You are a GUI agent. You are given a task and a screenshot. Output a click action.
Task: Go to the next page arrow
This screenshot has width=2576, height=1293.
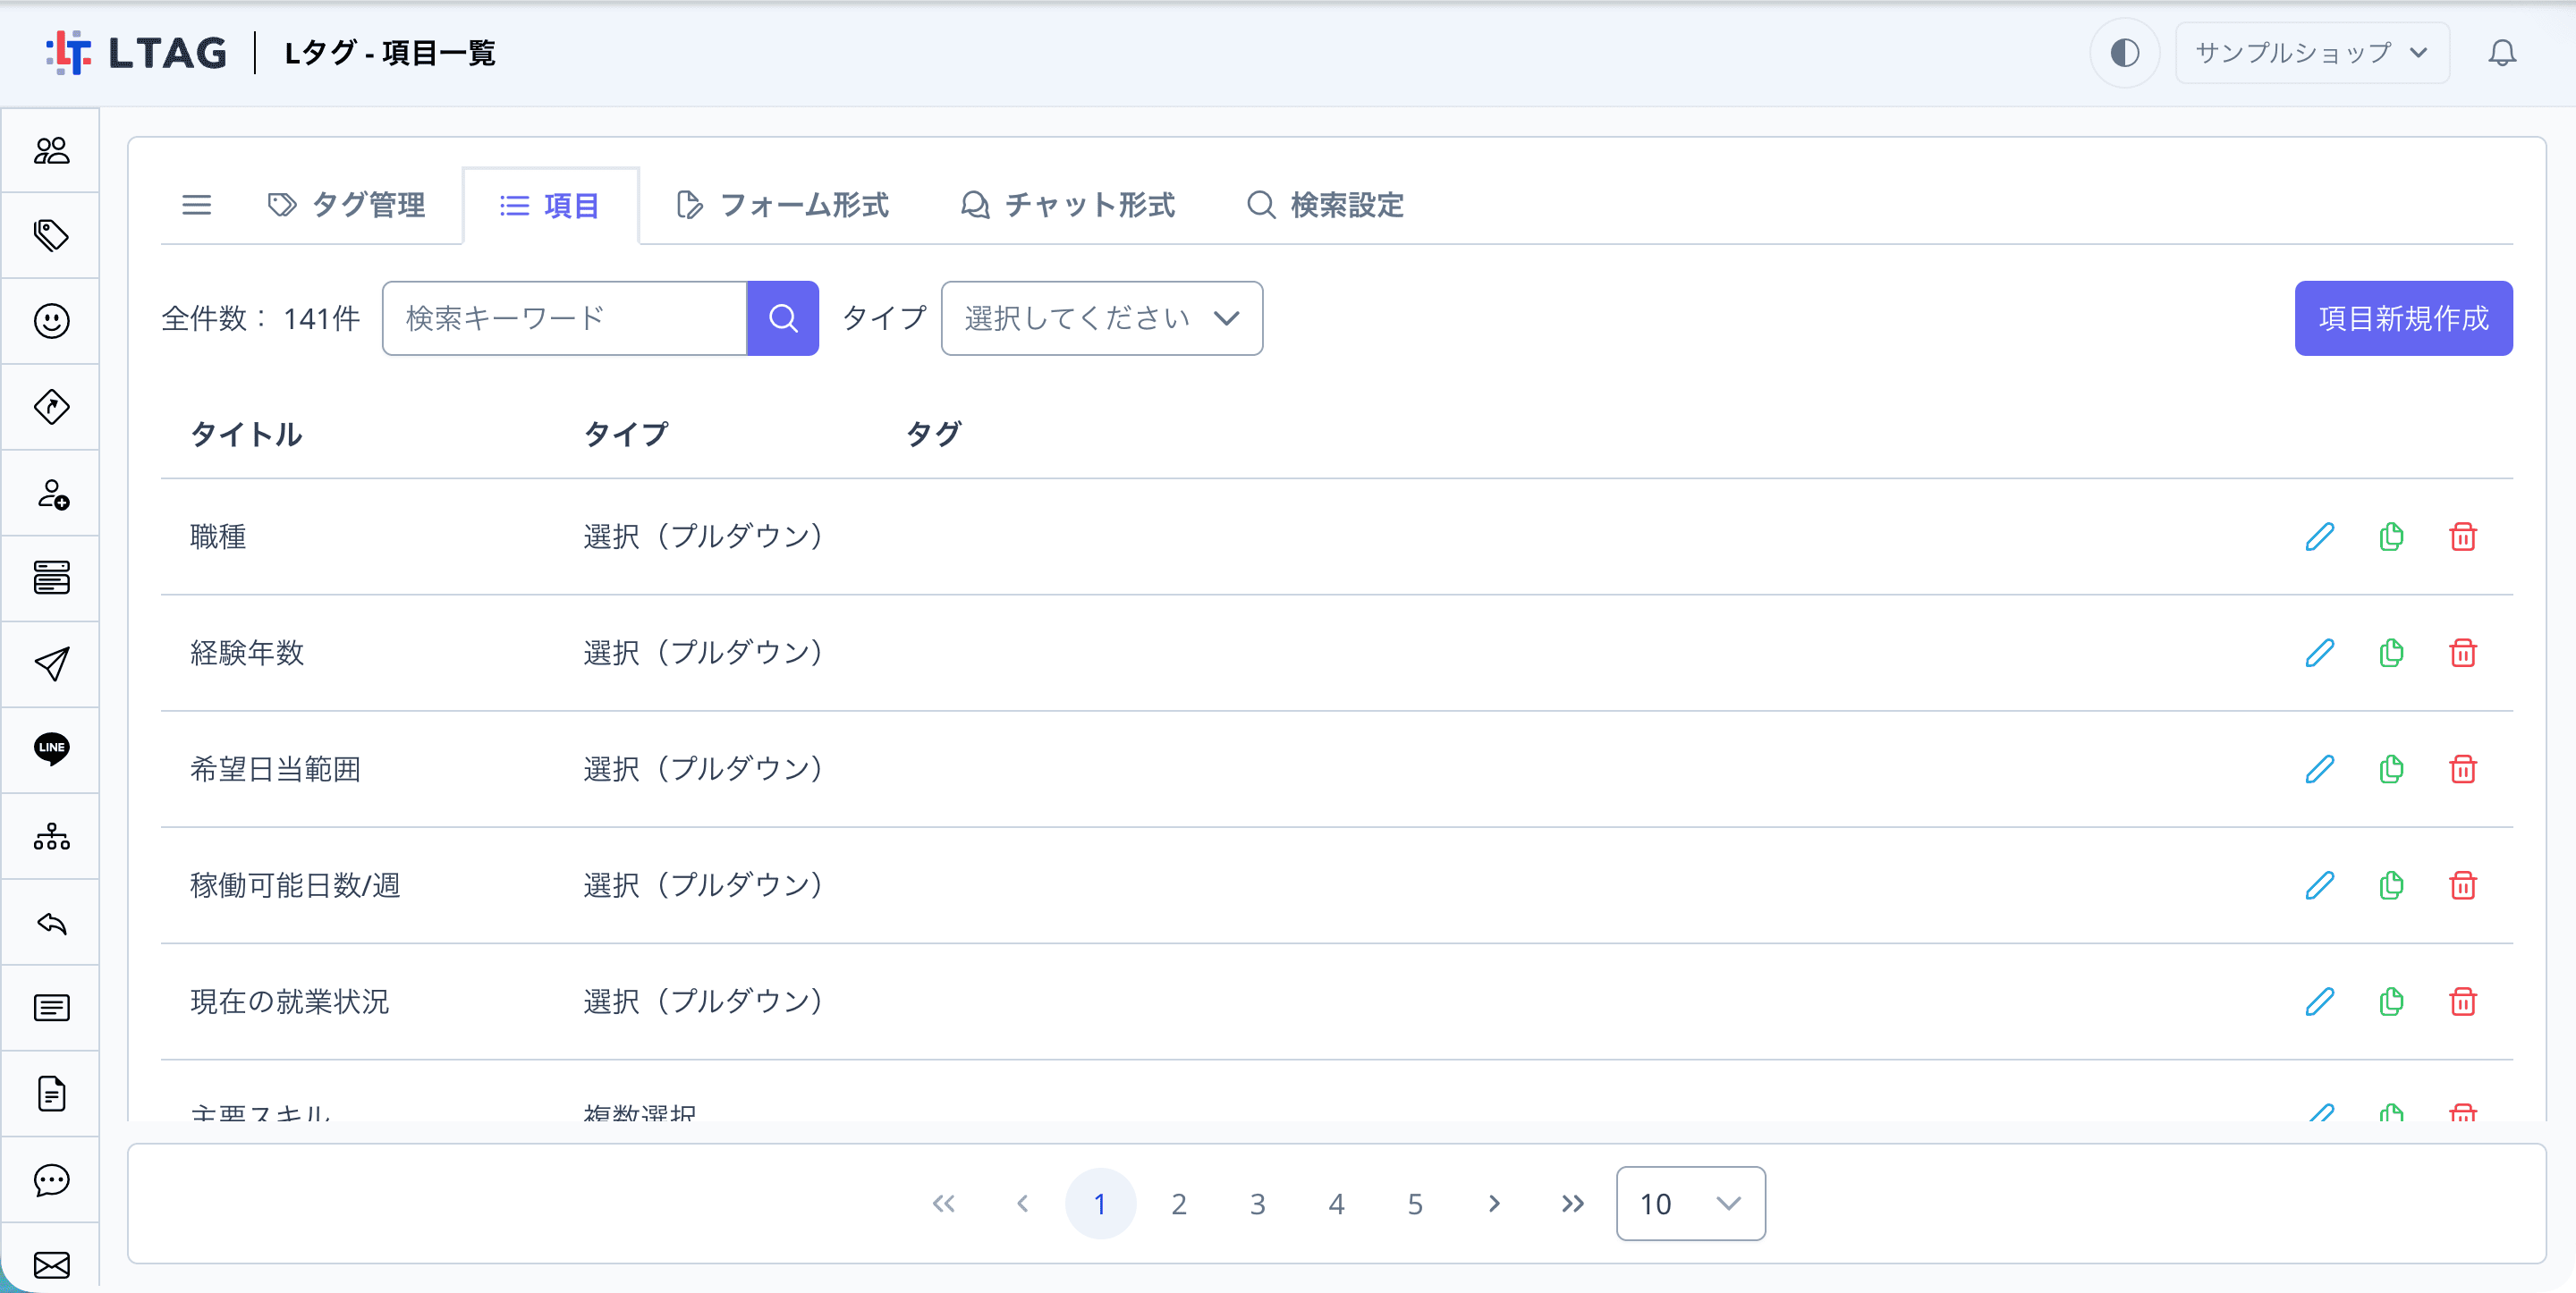point(1493,1203)
